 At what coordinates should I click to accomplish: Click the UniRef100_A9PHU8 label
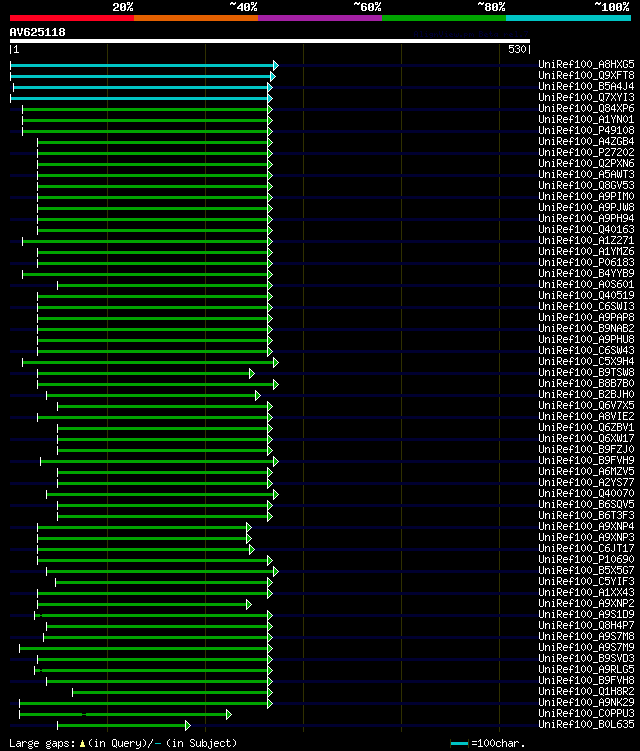tap(586, 340)
